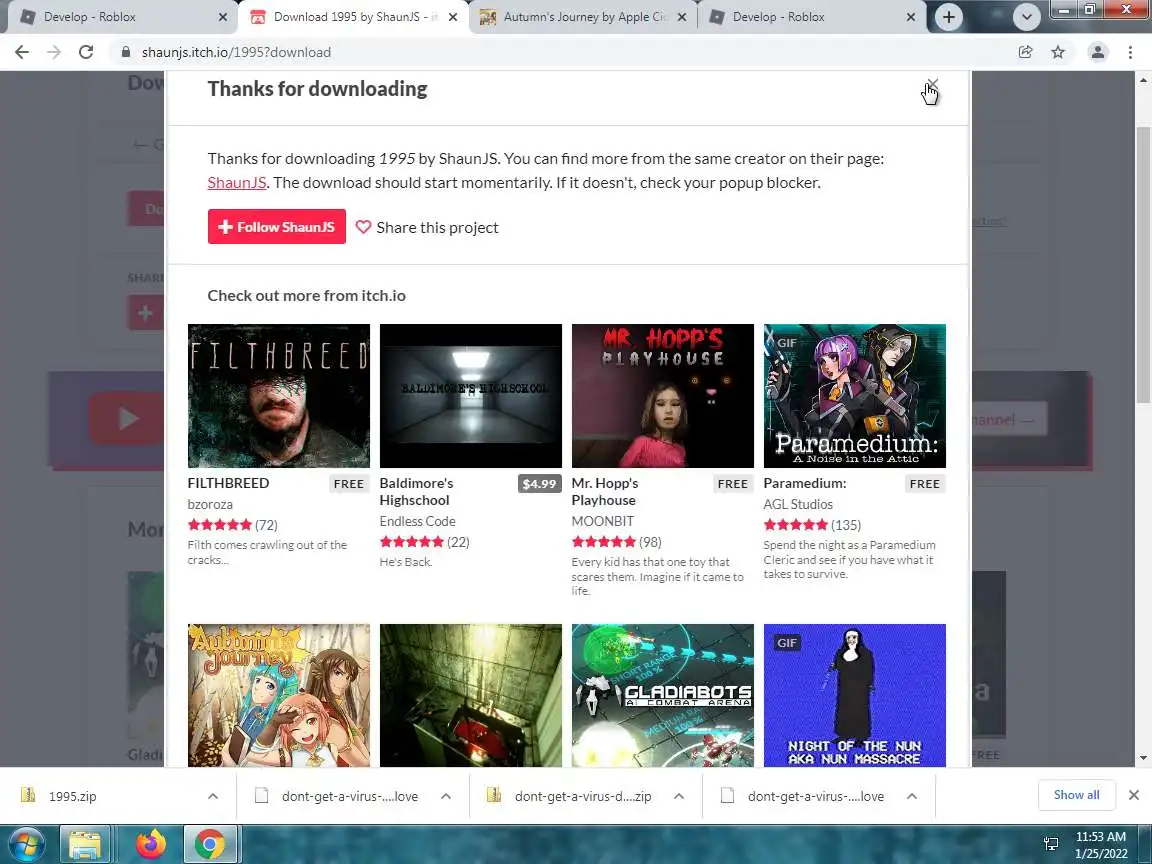Screen dimensions: 1152x864
Task: Click the Paramedium: title link
Action: 804,483
